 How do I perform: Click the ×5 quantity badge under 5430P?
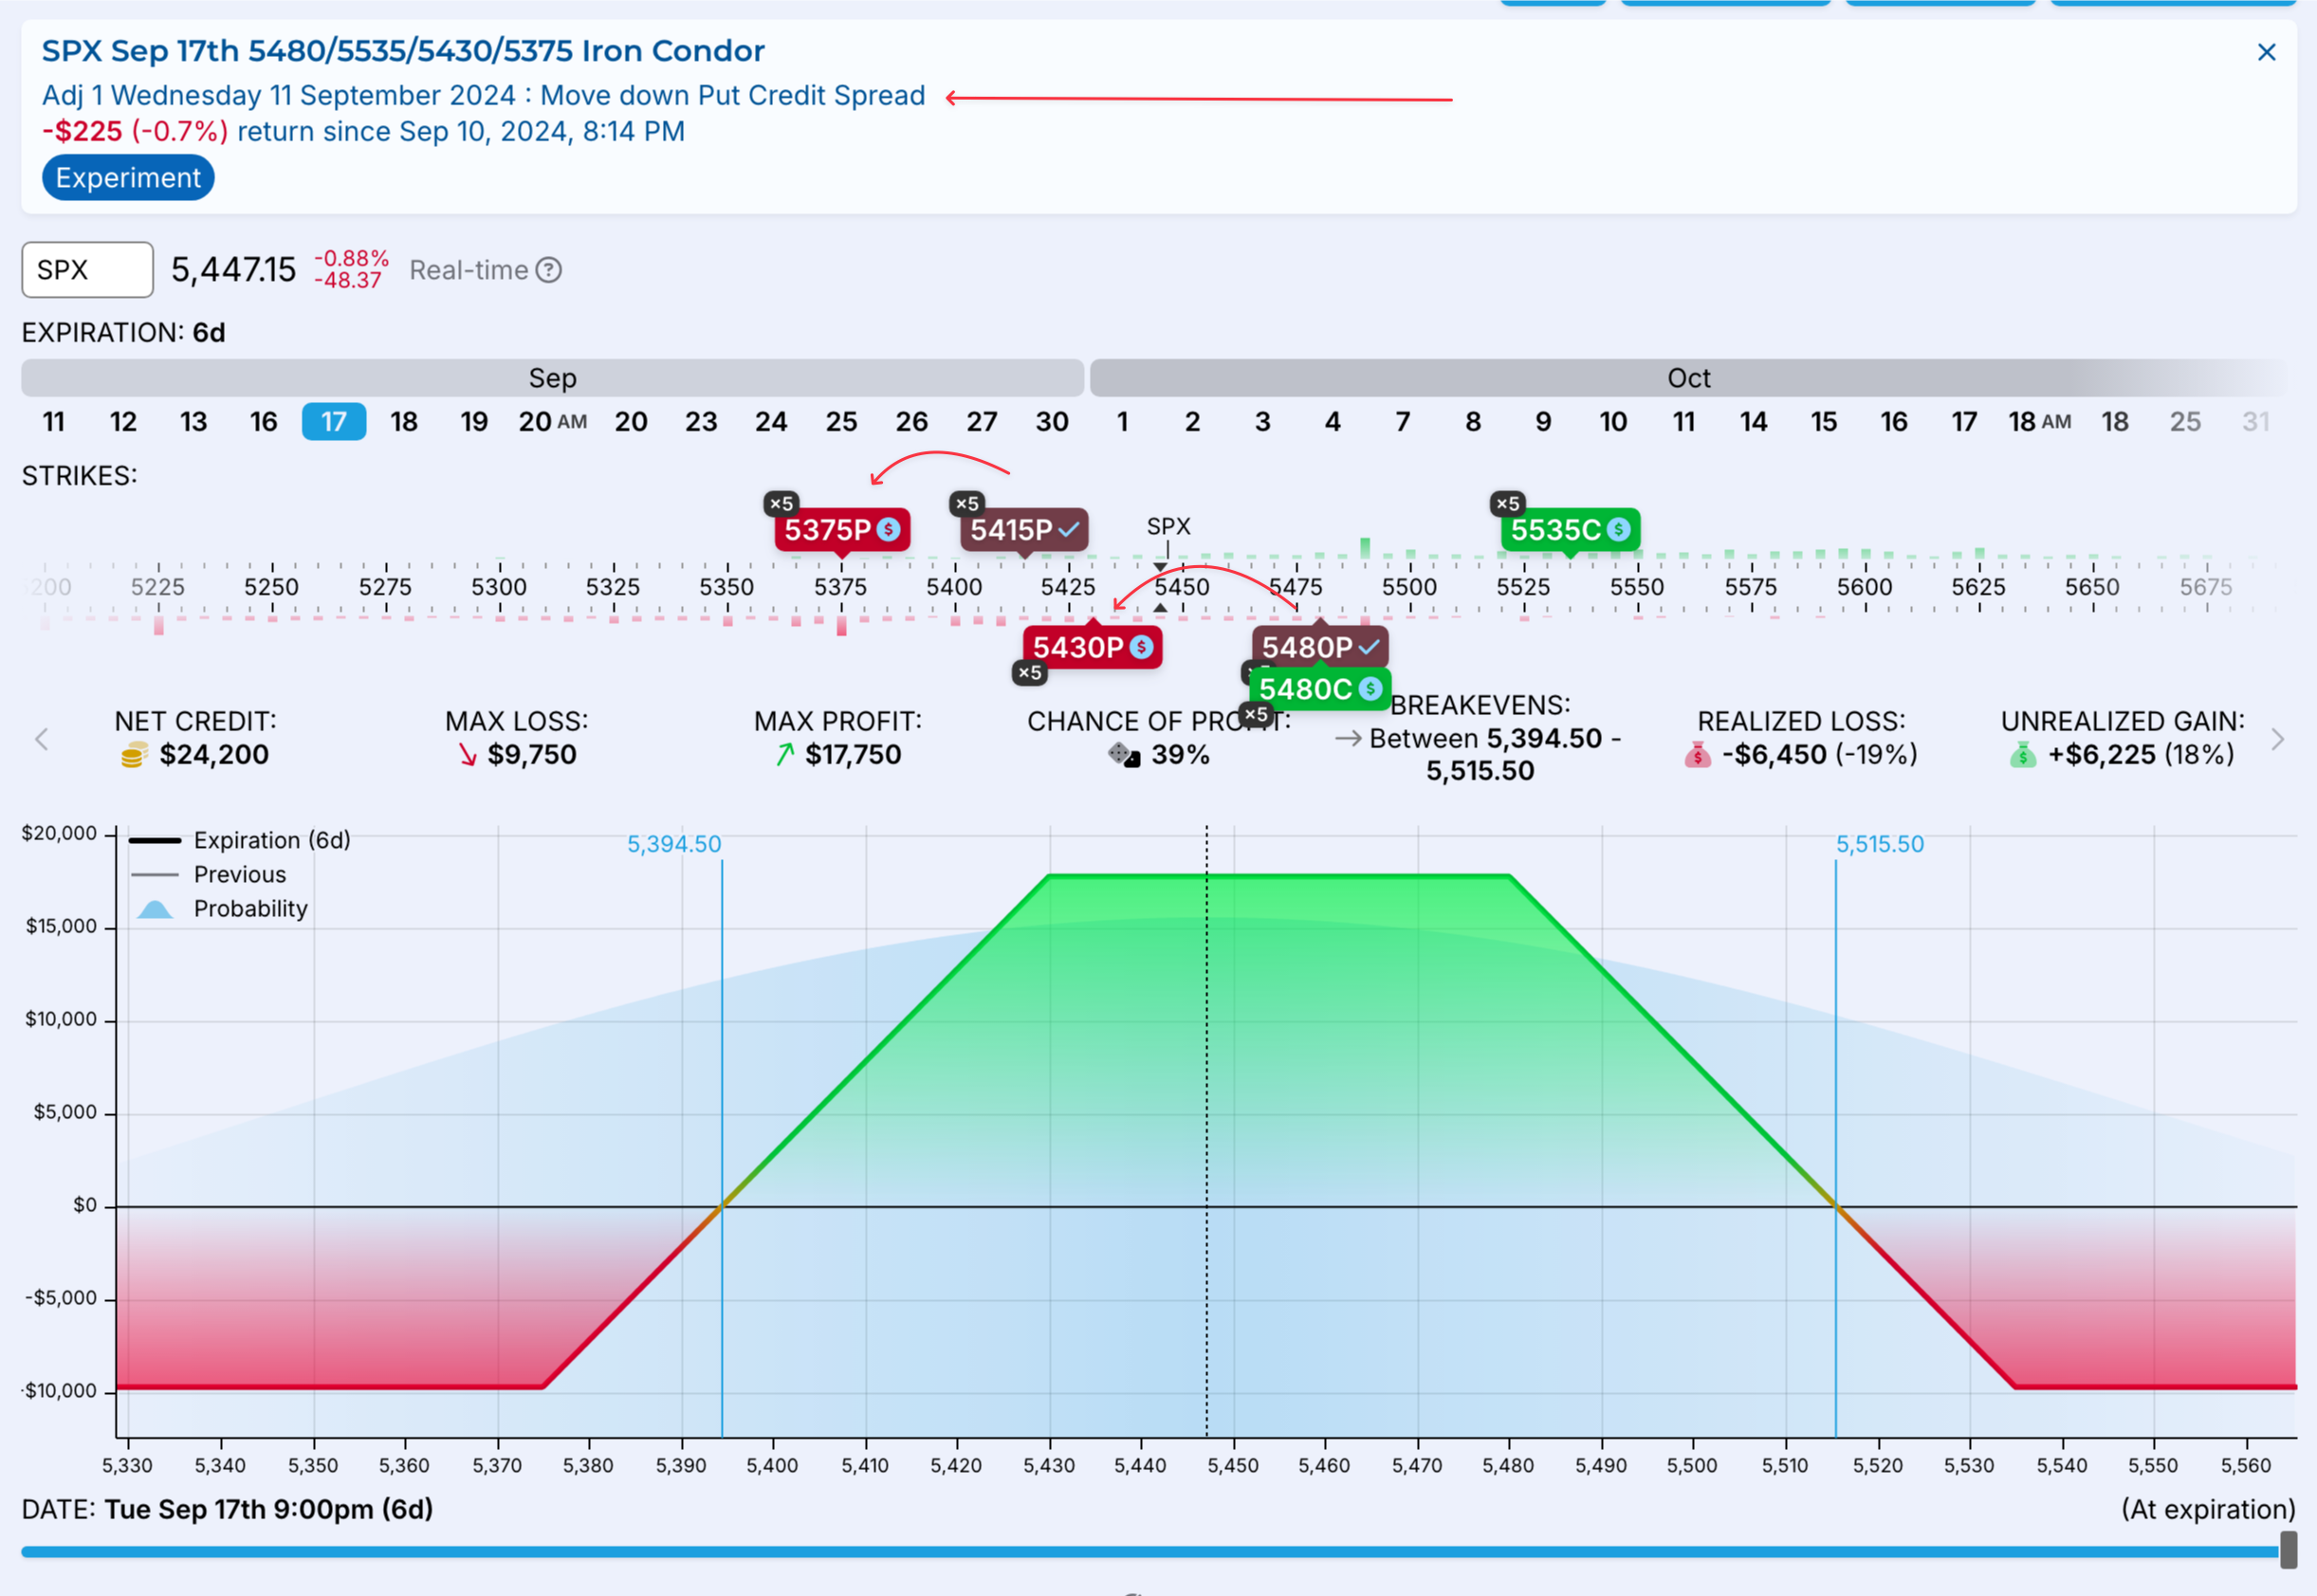[1030, 673]
